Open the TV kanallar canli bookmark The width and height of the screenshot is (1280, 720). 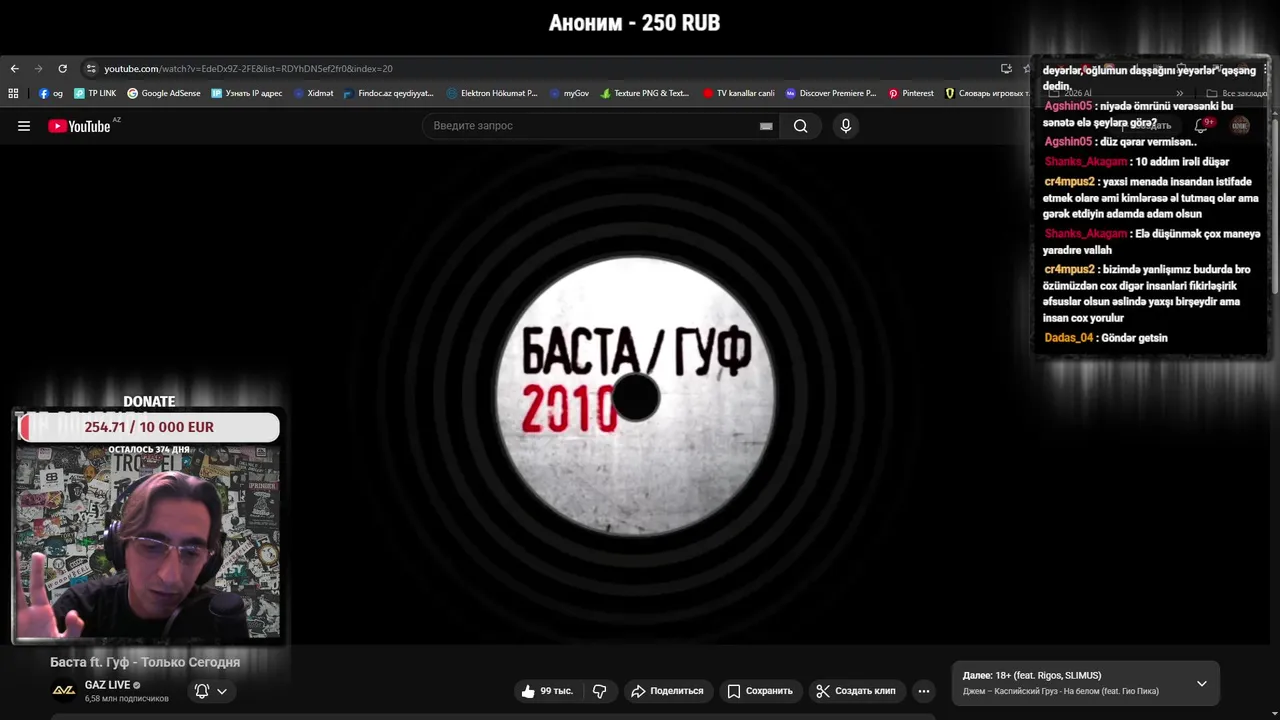point(739,93)
